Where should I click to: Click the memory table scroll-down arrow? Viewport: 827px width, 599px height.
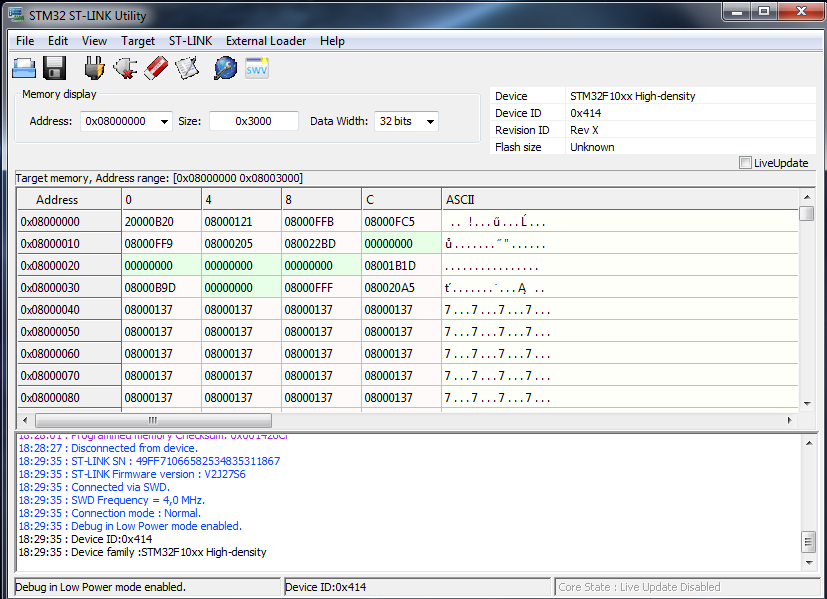click(806, 403)
